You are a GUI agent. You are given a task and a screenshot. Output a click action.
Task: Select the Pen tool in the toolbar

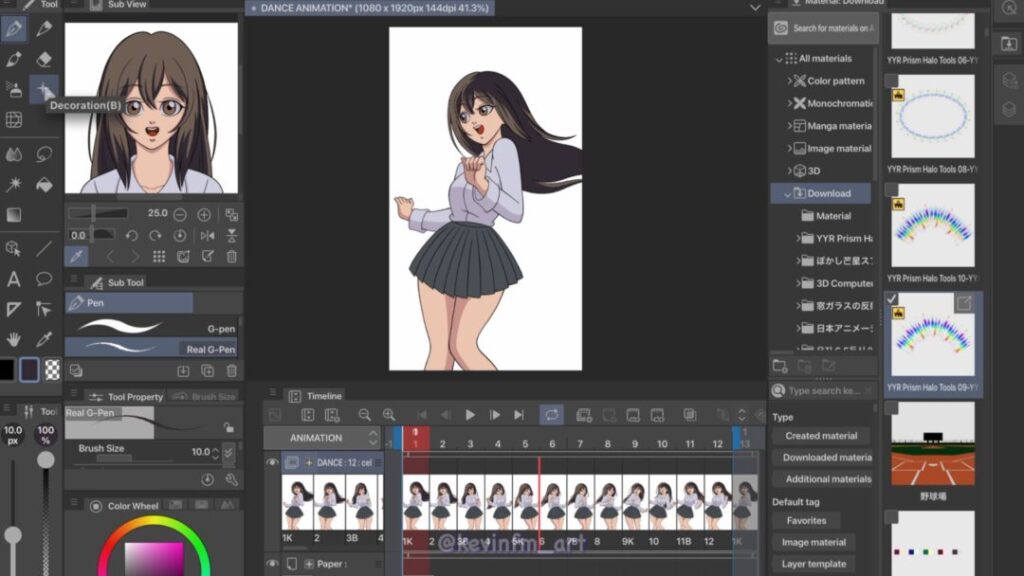[x=14, y=28]
